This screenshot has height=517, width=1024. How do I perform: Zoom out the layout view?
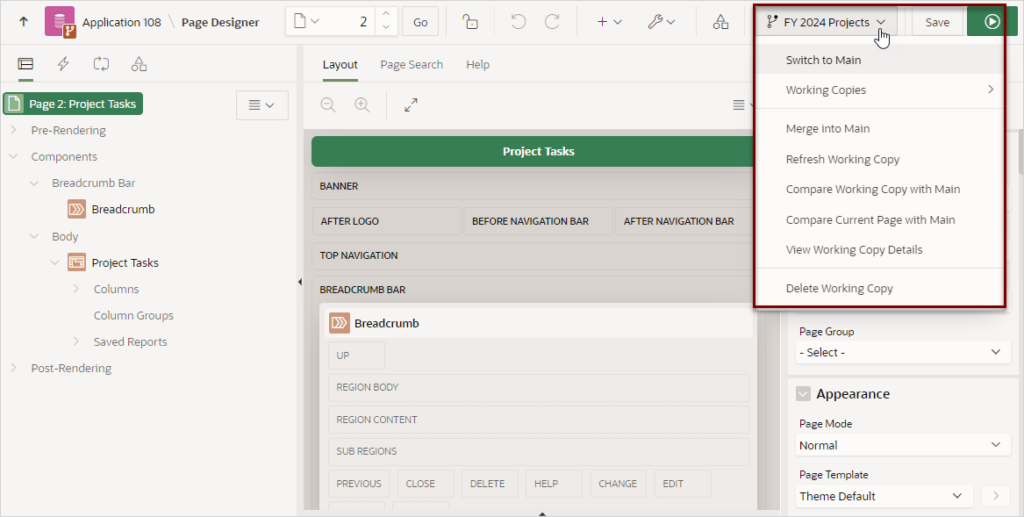point(328,104)
